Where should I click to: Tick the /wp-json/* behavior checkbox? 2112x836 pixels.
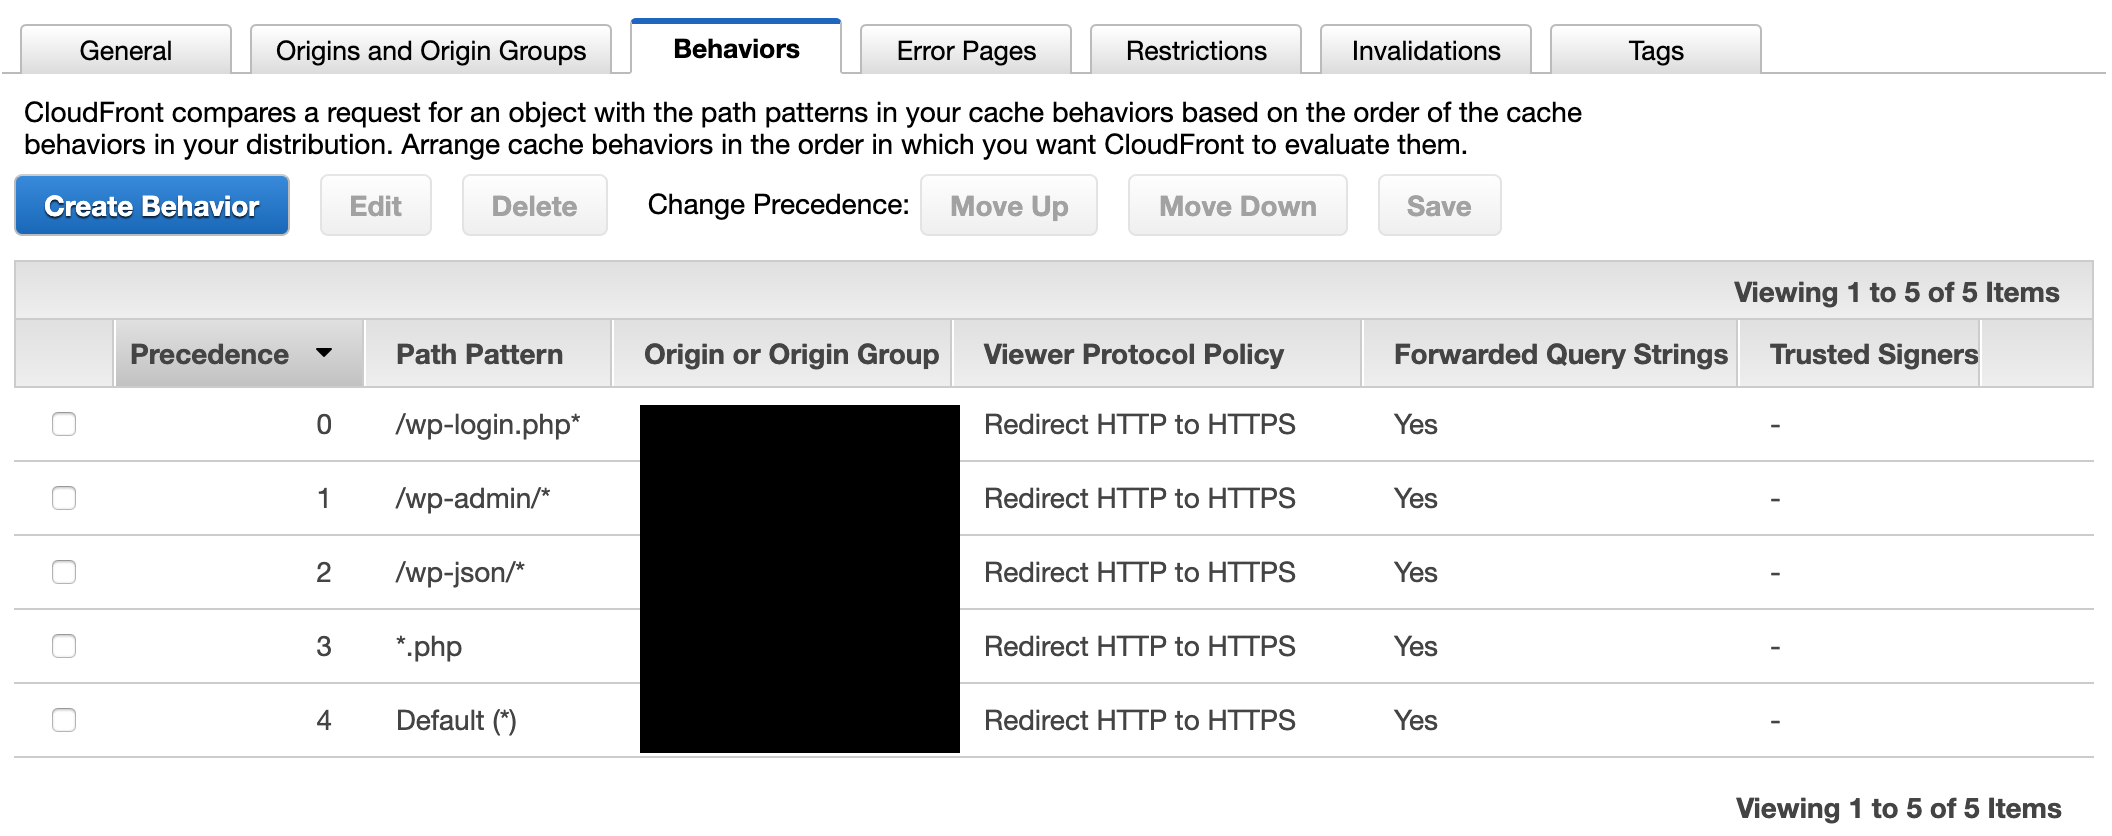pyautogui.click(x=64, y=572)
